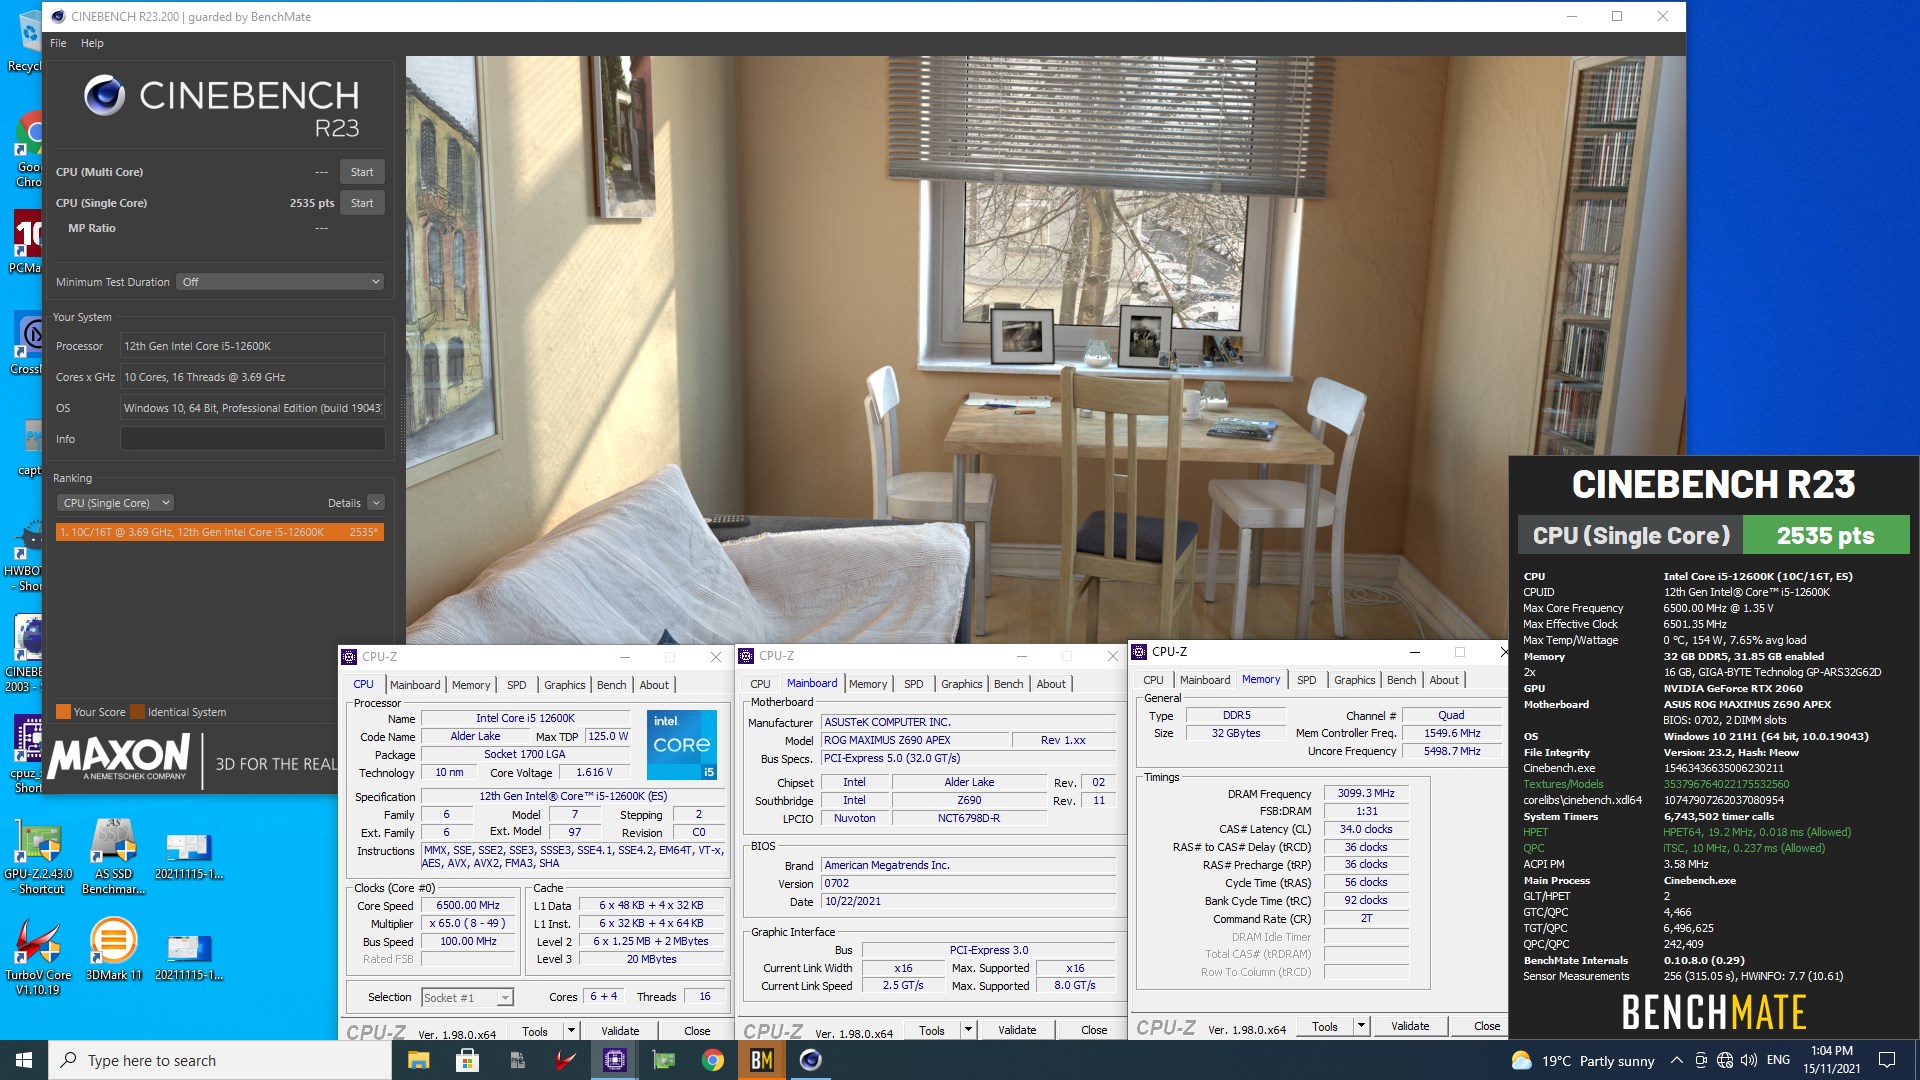
Task: Open the Tools dropdown arrow in CPU-Z Mainboard window
Action: pos(968,1030)
